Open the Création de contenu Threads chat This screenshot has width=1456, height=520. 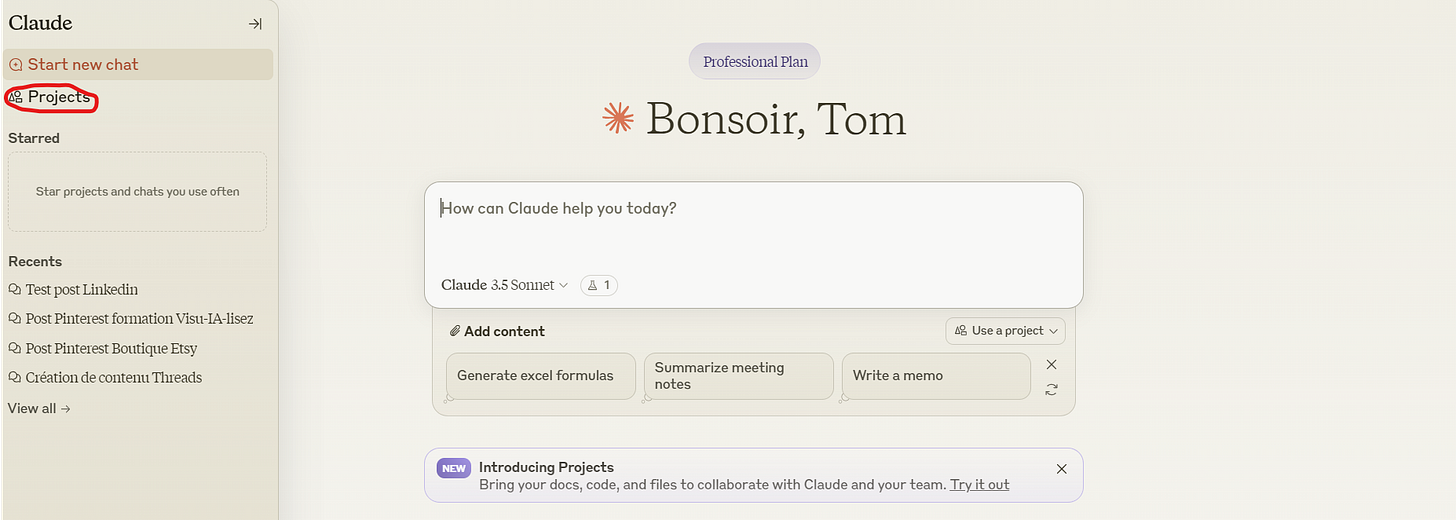pos(105,378)
